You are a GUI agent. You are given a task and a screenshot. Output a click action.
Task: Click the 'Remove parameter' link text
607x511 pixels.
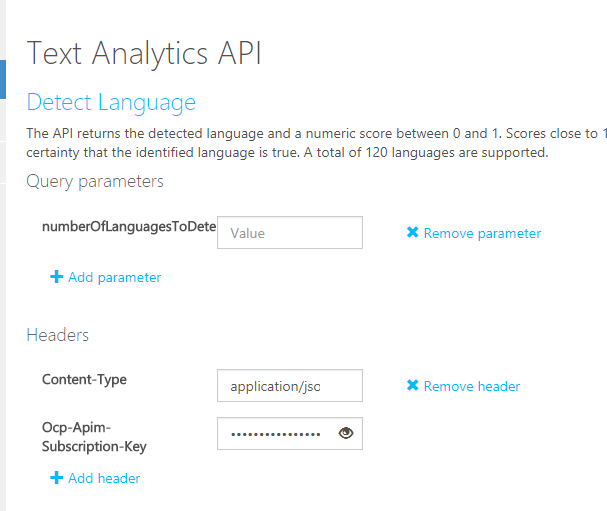(482, 233)
